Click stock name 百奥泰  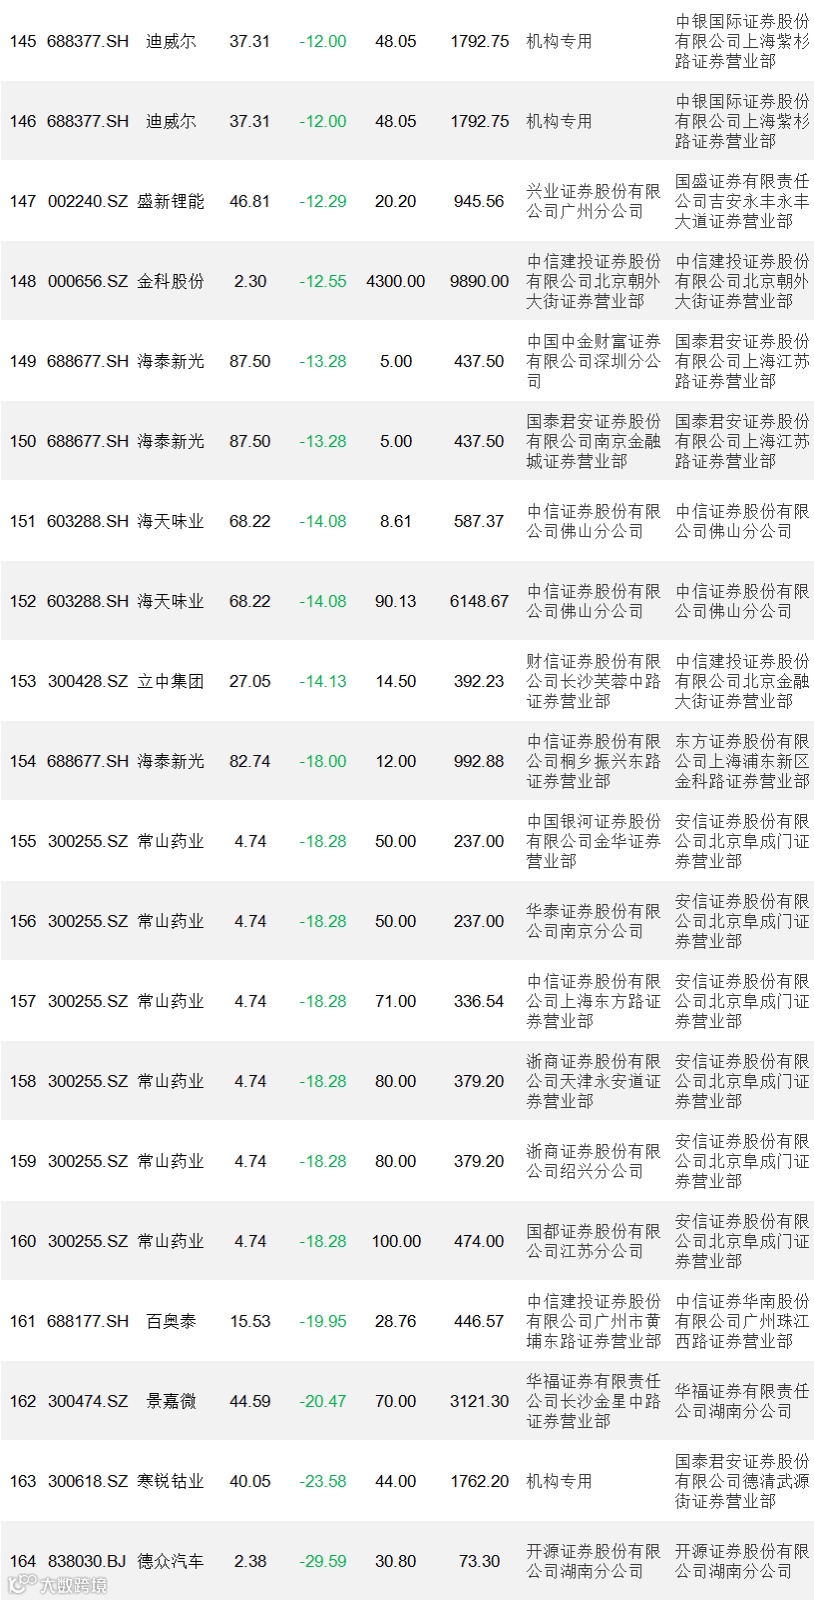pos(171,1321)
